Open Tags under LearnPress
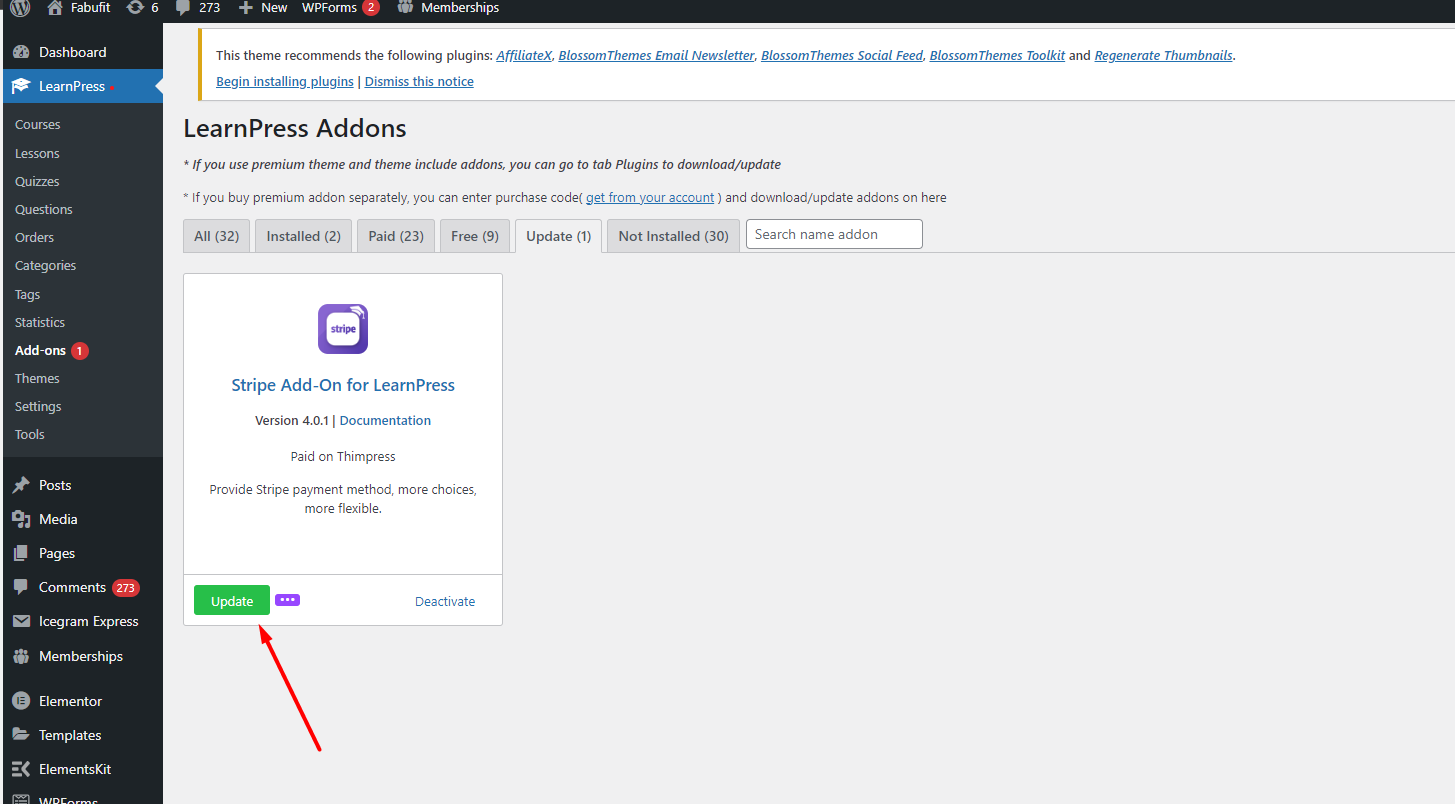This screenshot has height=804, width=1455. pos(28,294)
